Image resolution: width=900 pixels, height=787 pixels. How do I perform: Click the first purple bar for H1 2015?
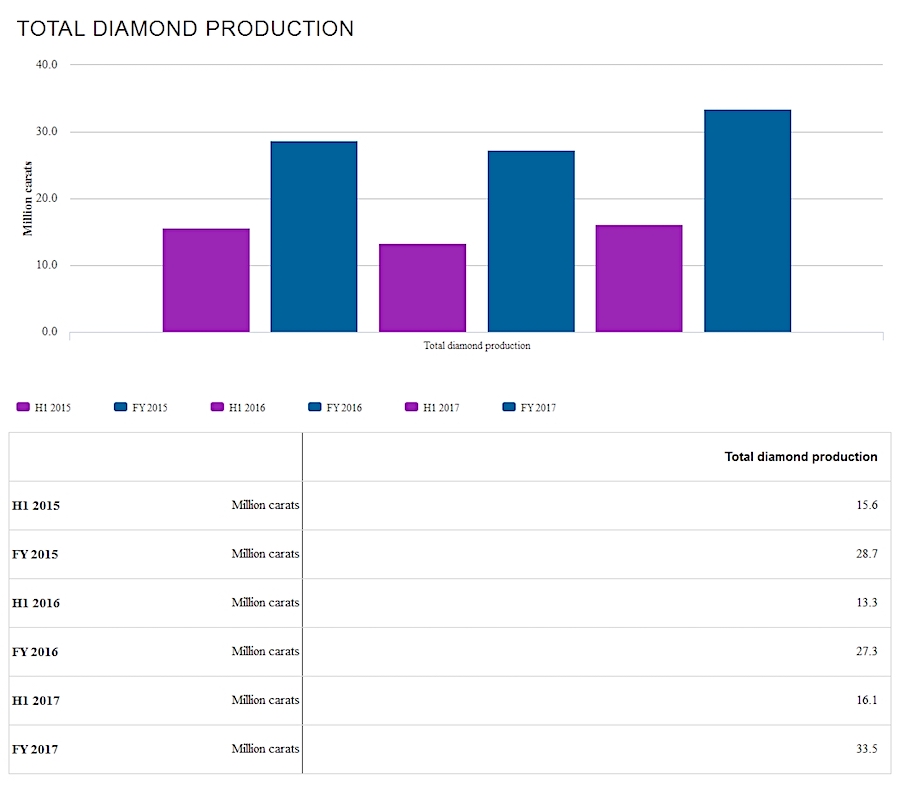(x=206, y=280)
